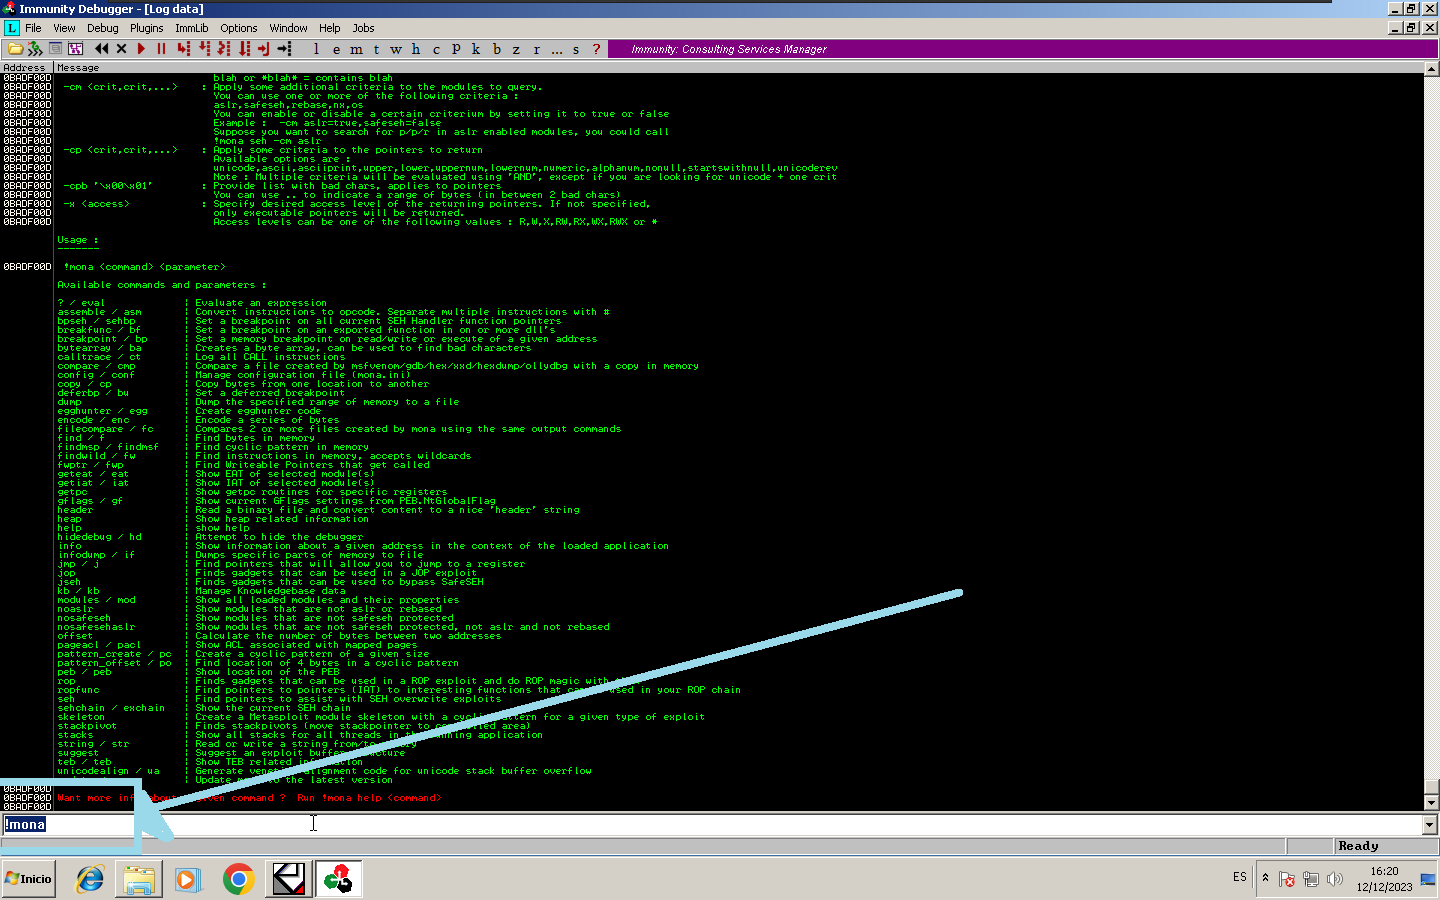
Task: Show CPU window with 'c' button
Action: click(x=436, y=49)
